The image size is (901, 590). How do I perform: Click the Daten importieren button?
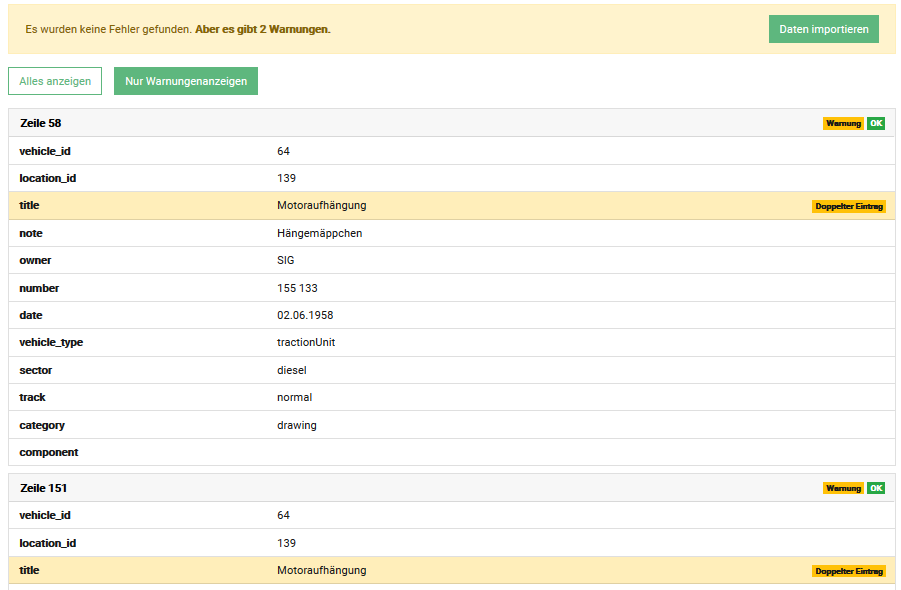pyautogui.click(x=823, y=29)
